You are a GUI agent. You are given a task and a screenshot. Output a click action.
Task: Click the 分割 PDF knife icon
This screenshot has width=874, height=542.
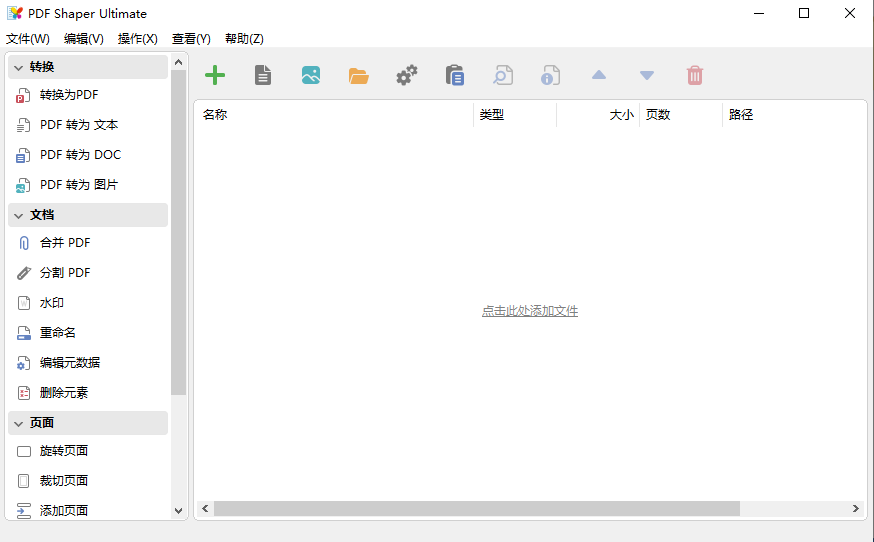(x=23, y=273)
